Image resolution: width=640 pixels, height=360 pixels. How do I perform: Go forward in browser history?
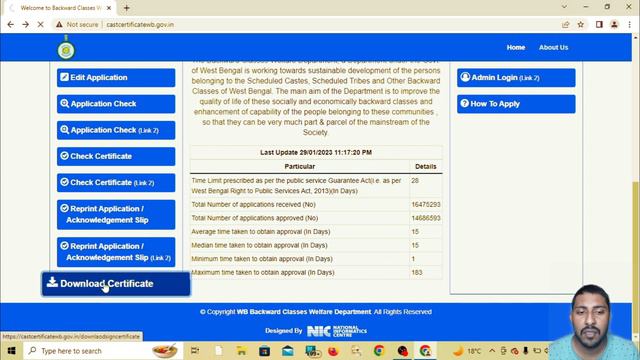(25, 24)
